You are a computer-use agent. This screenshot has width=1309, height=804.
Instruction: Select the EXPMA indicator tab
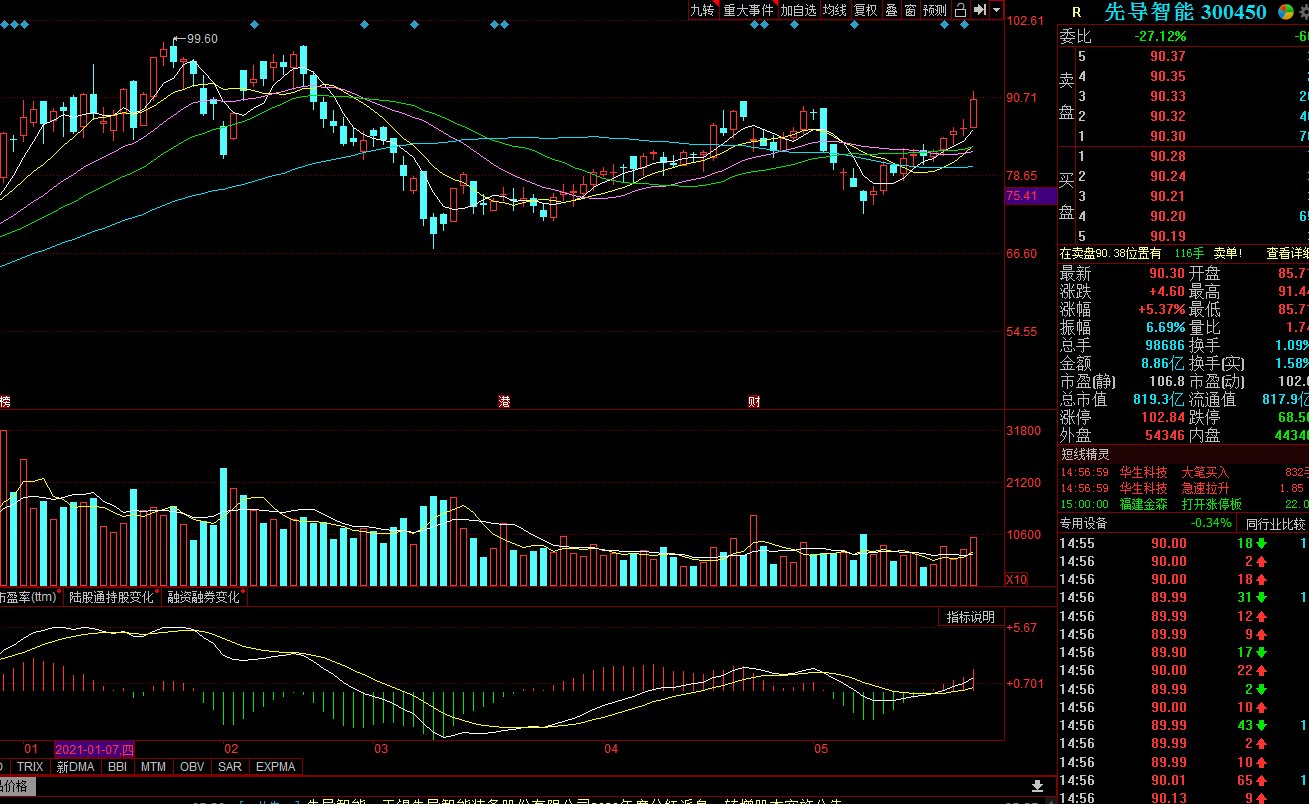coord(276,767)
